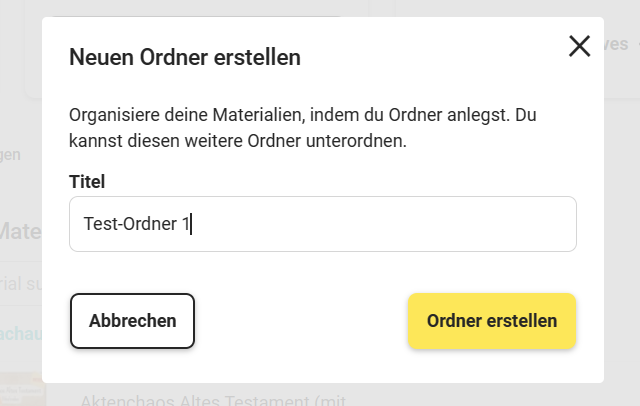
Task: Select the material thumbnail in the bottom-left corner
Action: (x=22, y=392)
